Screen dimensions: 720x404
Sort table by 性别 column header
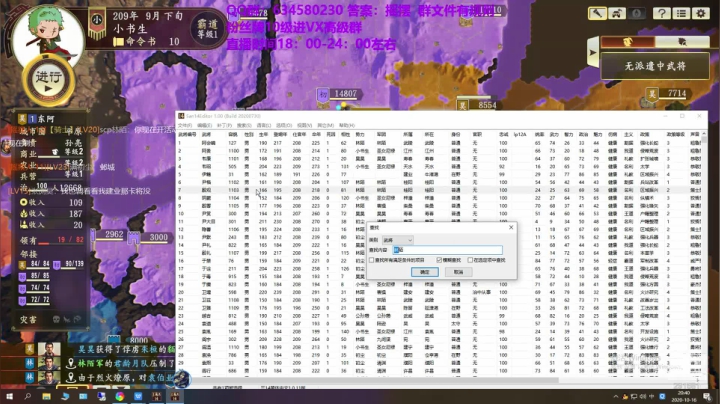249,135
